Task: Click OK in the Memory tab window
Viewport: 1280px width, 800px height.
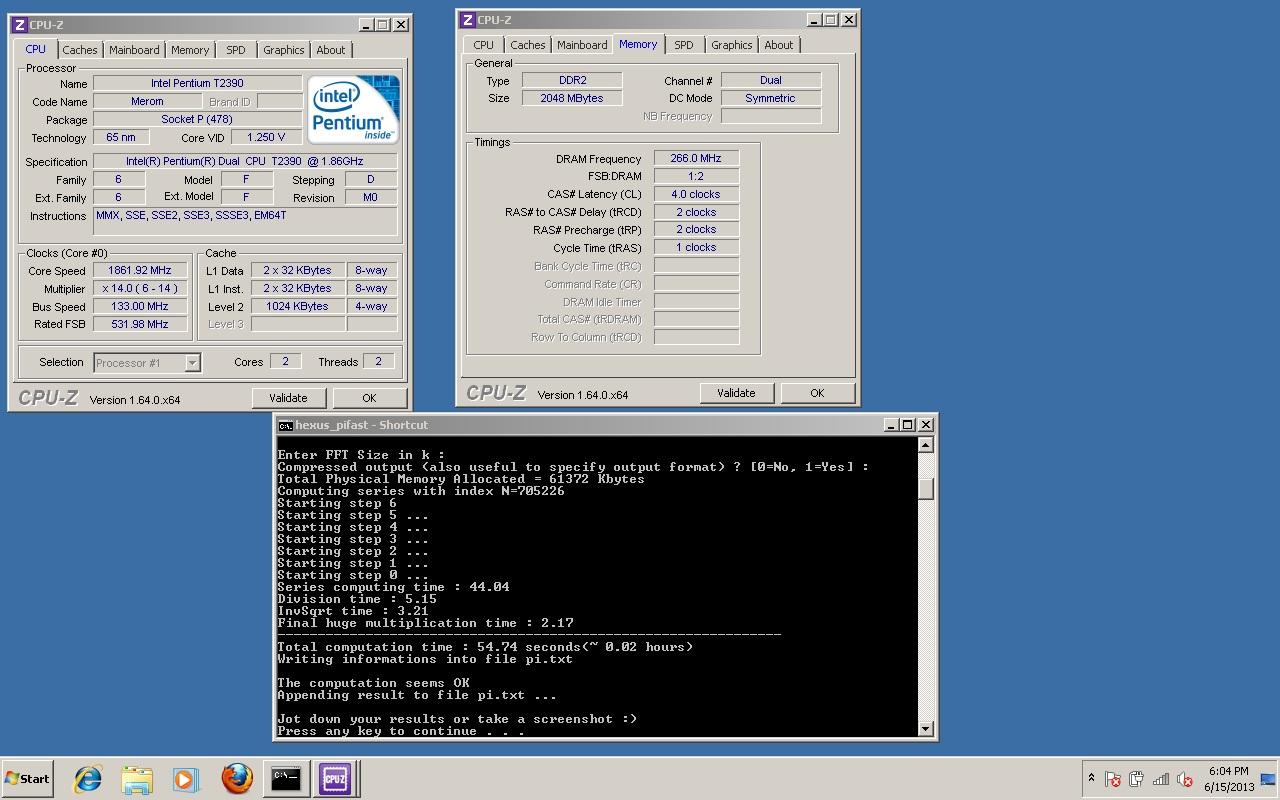Action: click(817, 393)
